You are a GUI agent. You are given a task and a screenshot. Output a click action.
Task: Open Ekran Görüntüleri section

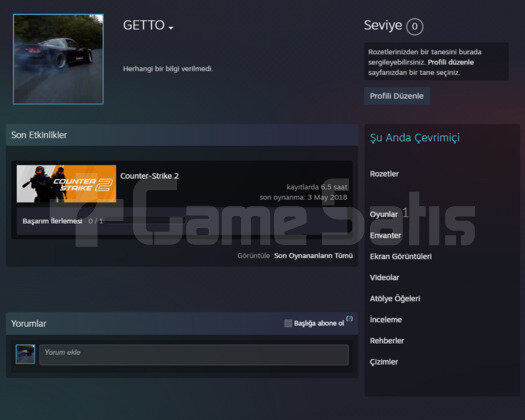pos(401,256)
